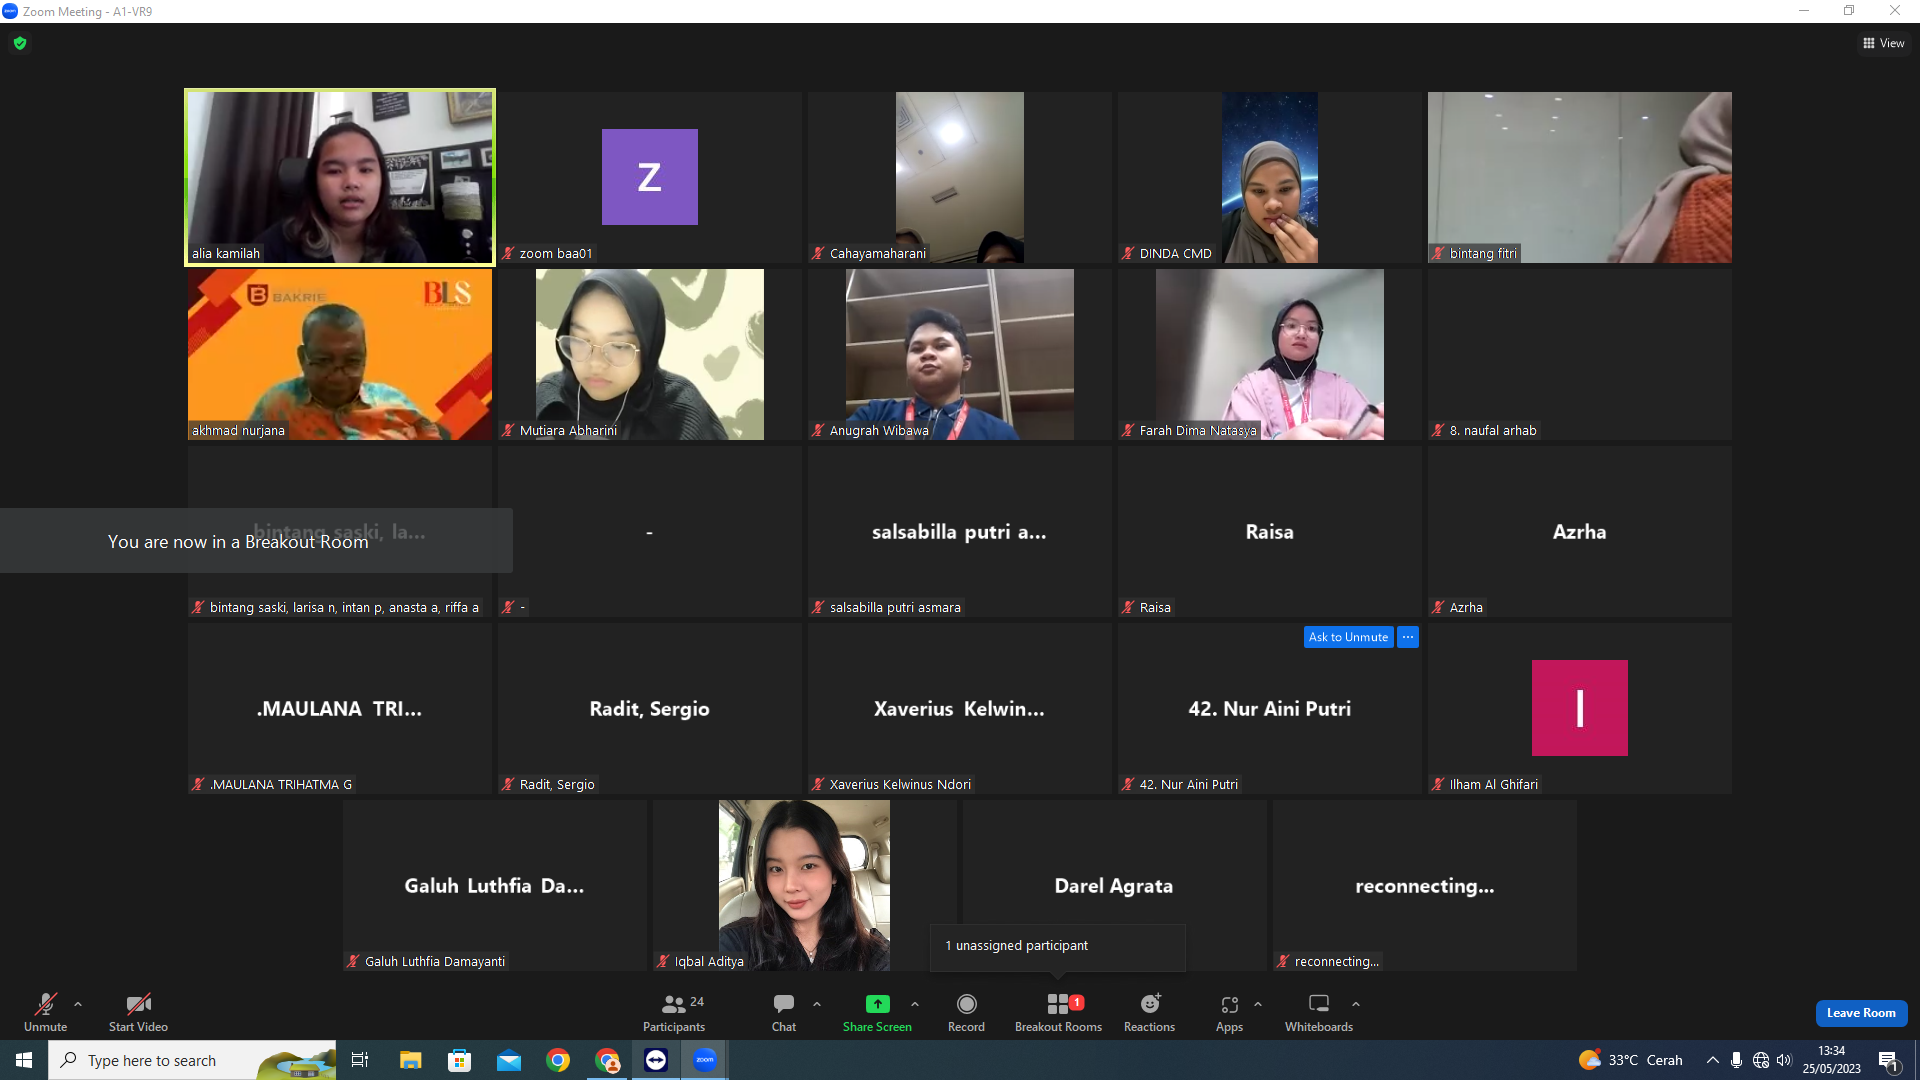This screenshot has width=1920, height=1080.
Task: Expand chat options caret
Action: (x=817, y=1004)
